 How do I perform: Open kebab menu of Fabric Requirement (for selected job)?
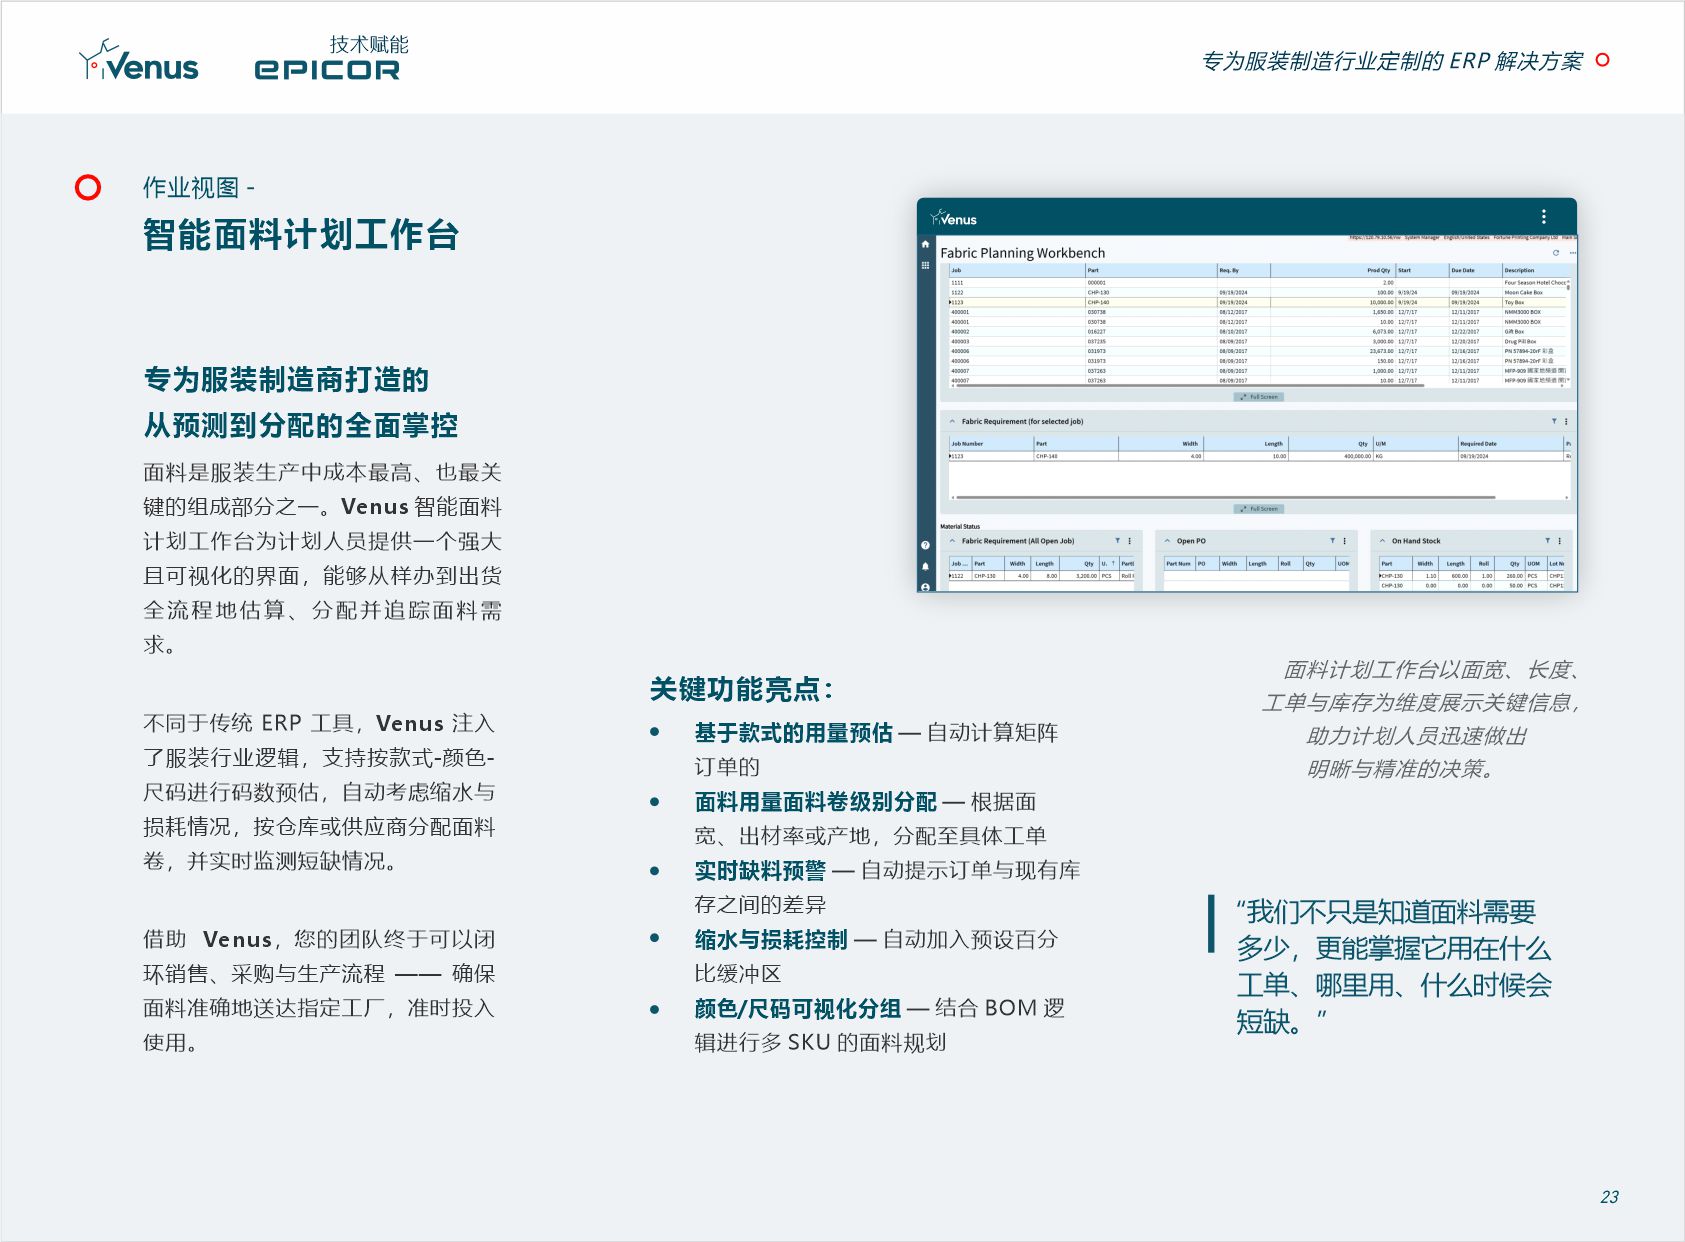tap(1566, 421)
